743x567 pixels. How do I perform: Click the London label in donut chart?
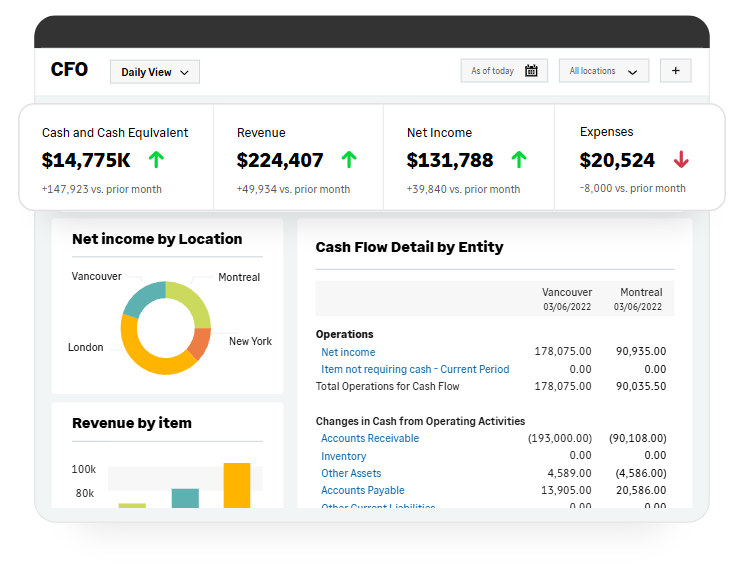click(86, 347)
